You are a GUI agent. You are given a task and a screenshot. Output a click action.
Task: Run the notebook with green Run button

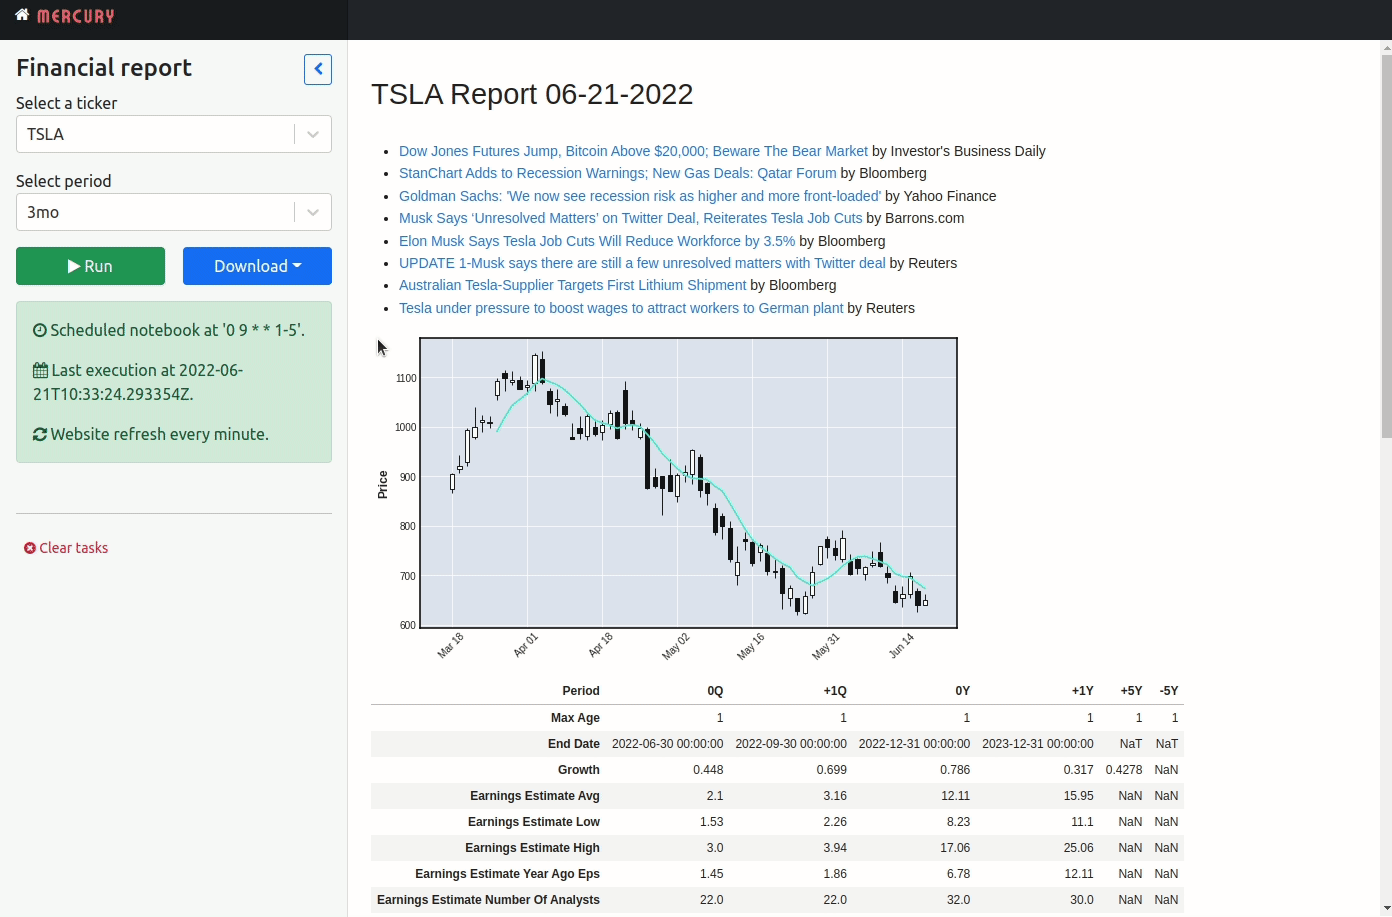coord(90,266)
